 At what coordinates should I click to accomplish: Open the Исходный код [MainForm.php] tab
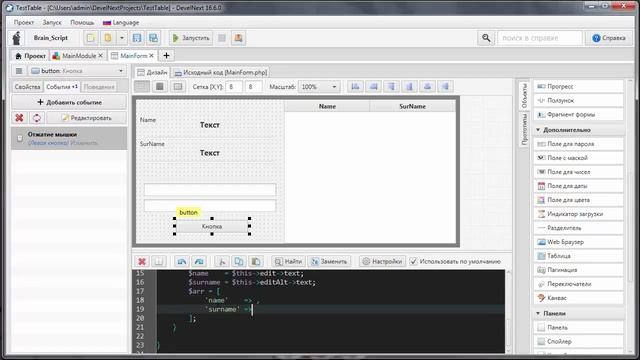pos(220,72)
